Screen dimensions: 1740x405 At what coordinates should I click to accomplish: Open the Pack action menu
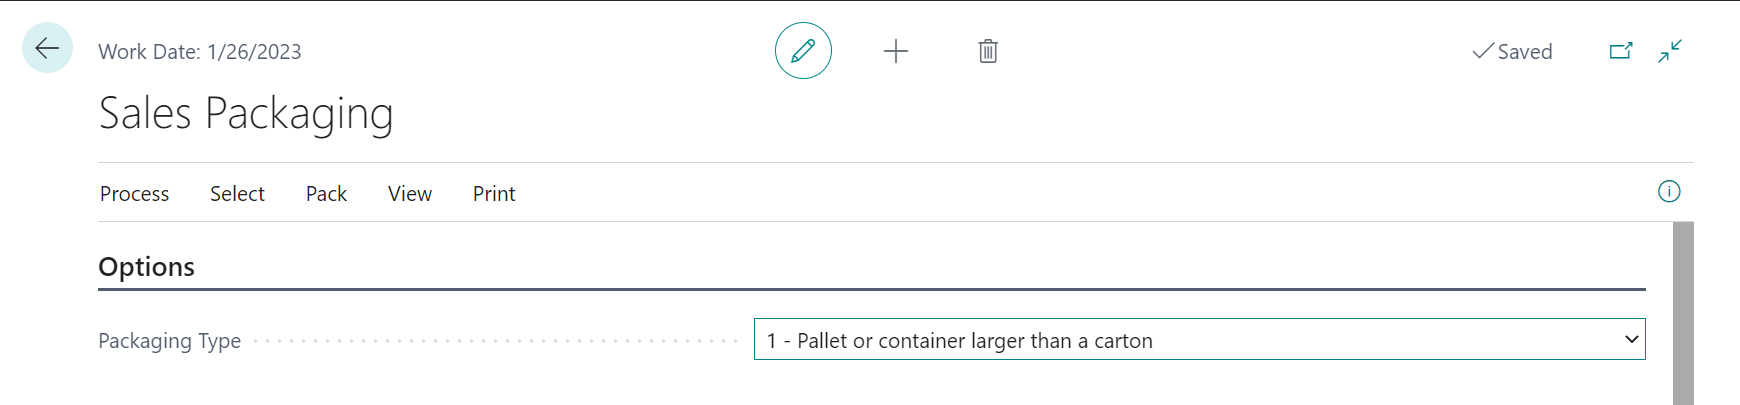326,194
